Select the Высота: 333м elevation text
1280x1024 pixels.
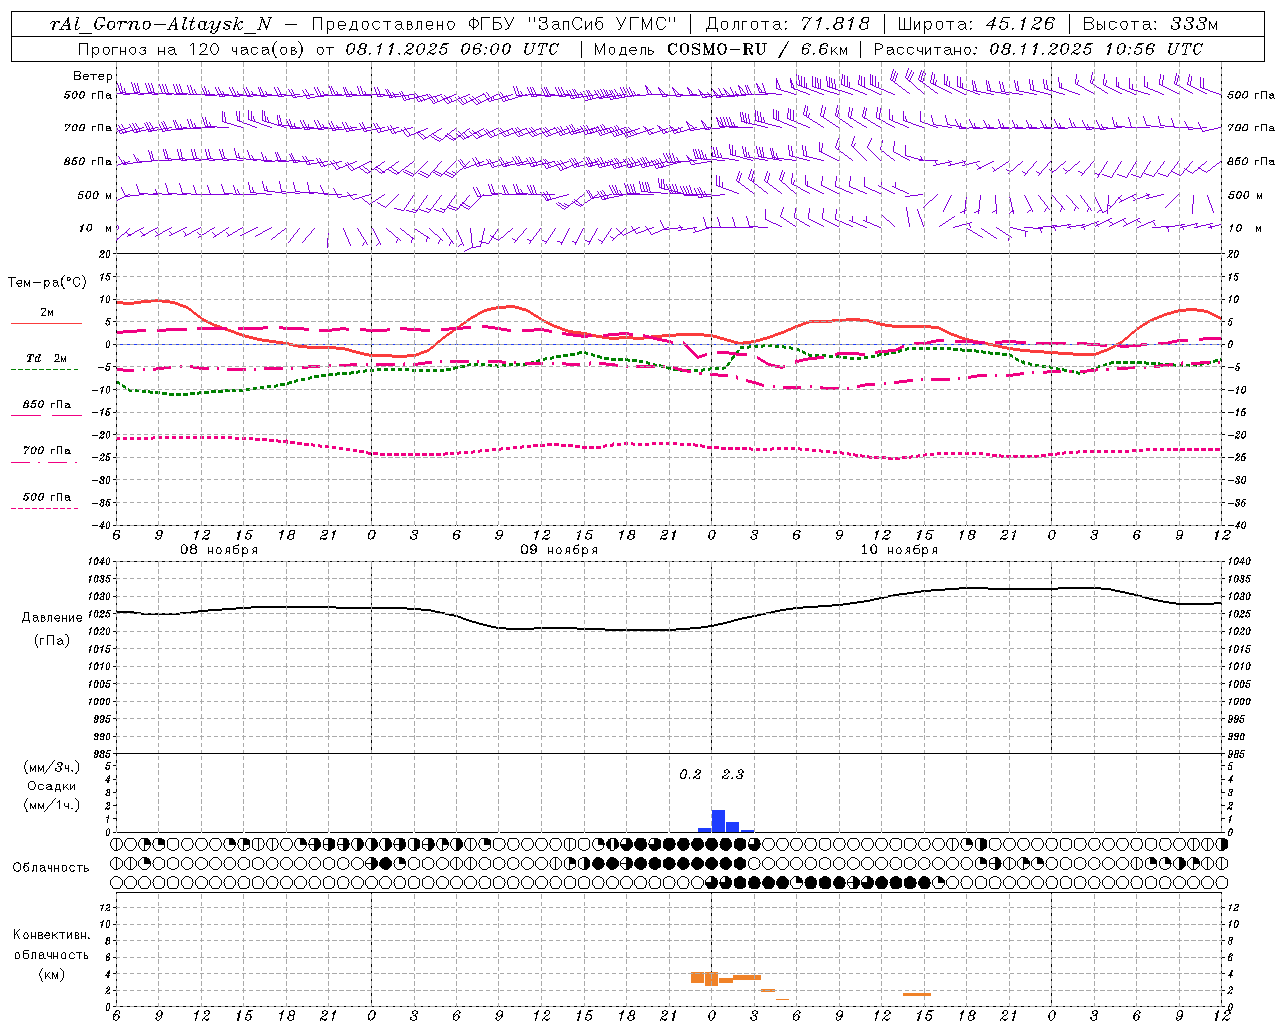(x=1151, y=24)
